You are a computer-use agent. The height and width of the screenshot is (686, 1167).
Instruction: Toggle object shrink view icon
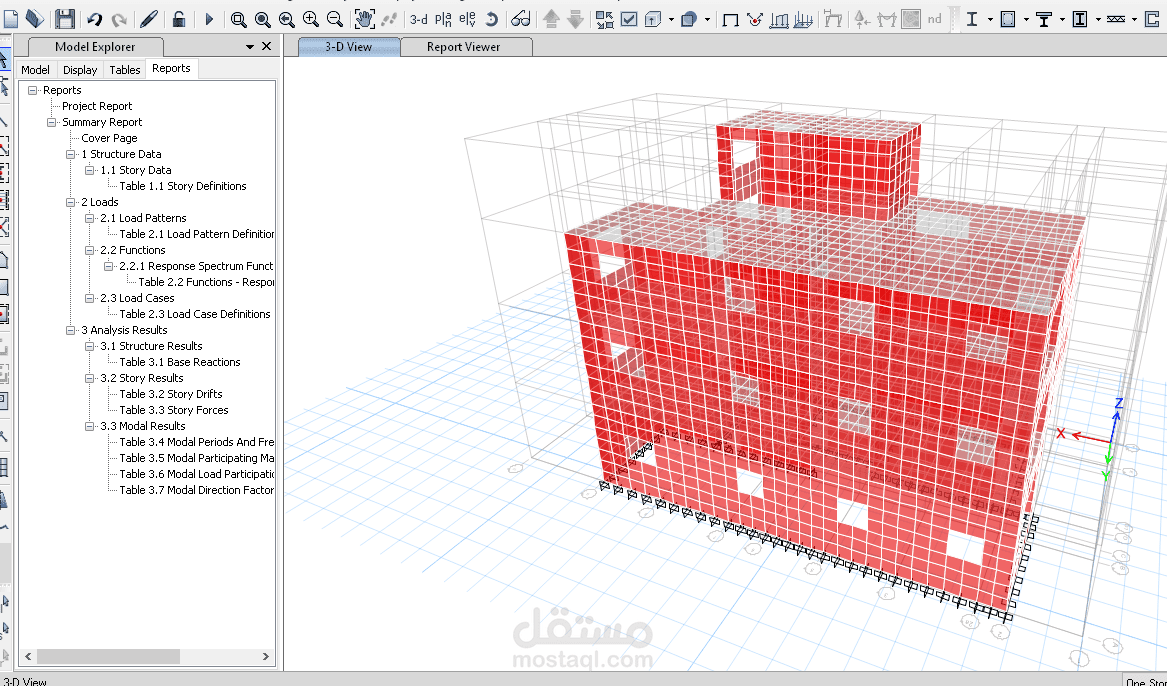604,19
